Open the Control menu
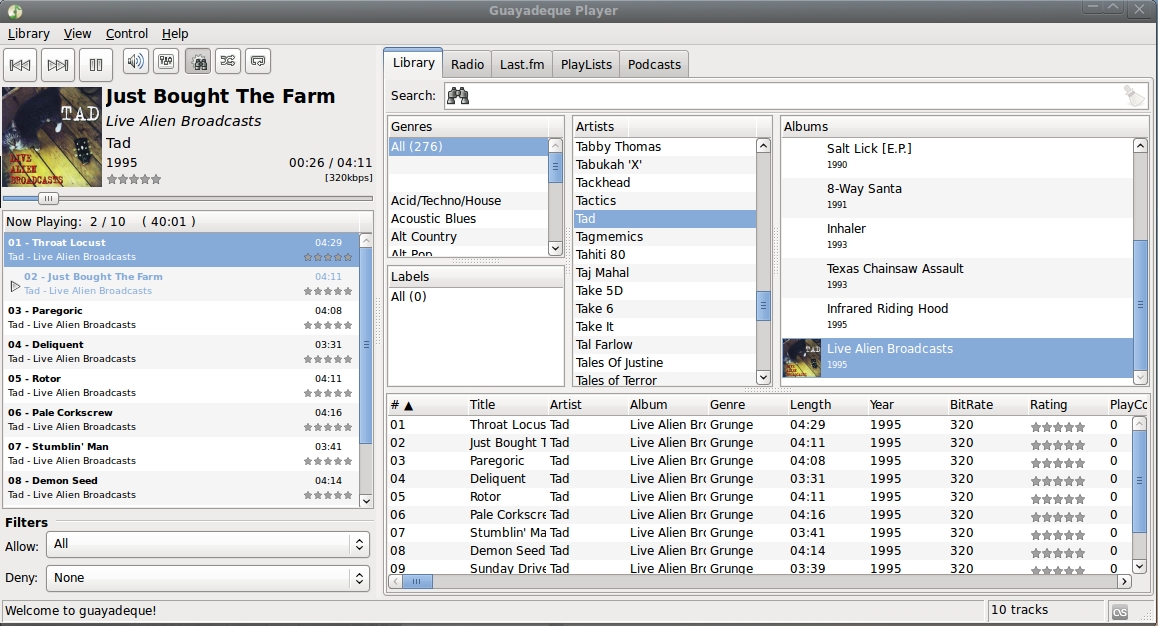The image size is (1158, 626). 126,33
